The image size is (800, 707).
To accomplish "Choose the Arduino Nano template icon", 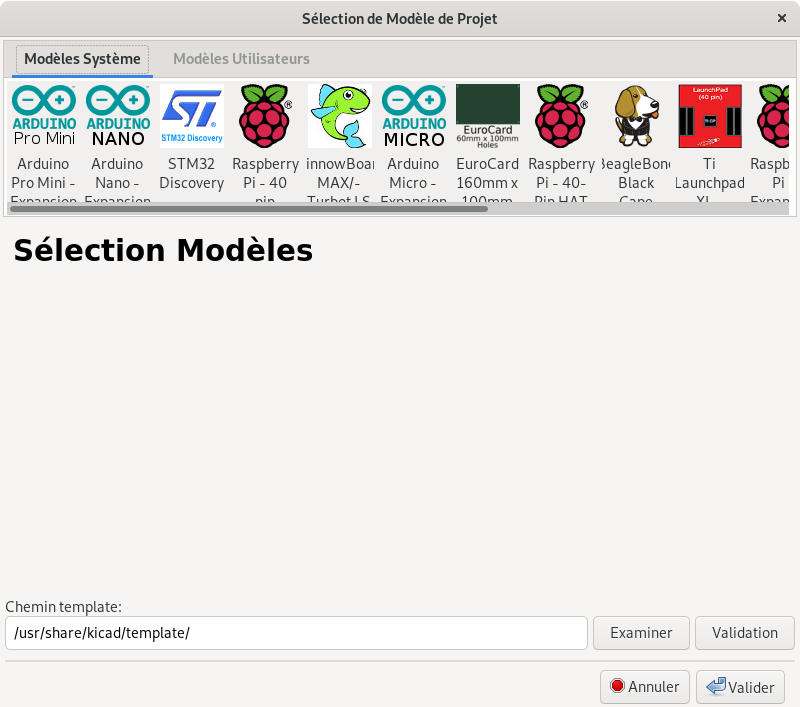I will pyautogui.click(x=118, y=116).
